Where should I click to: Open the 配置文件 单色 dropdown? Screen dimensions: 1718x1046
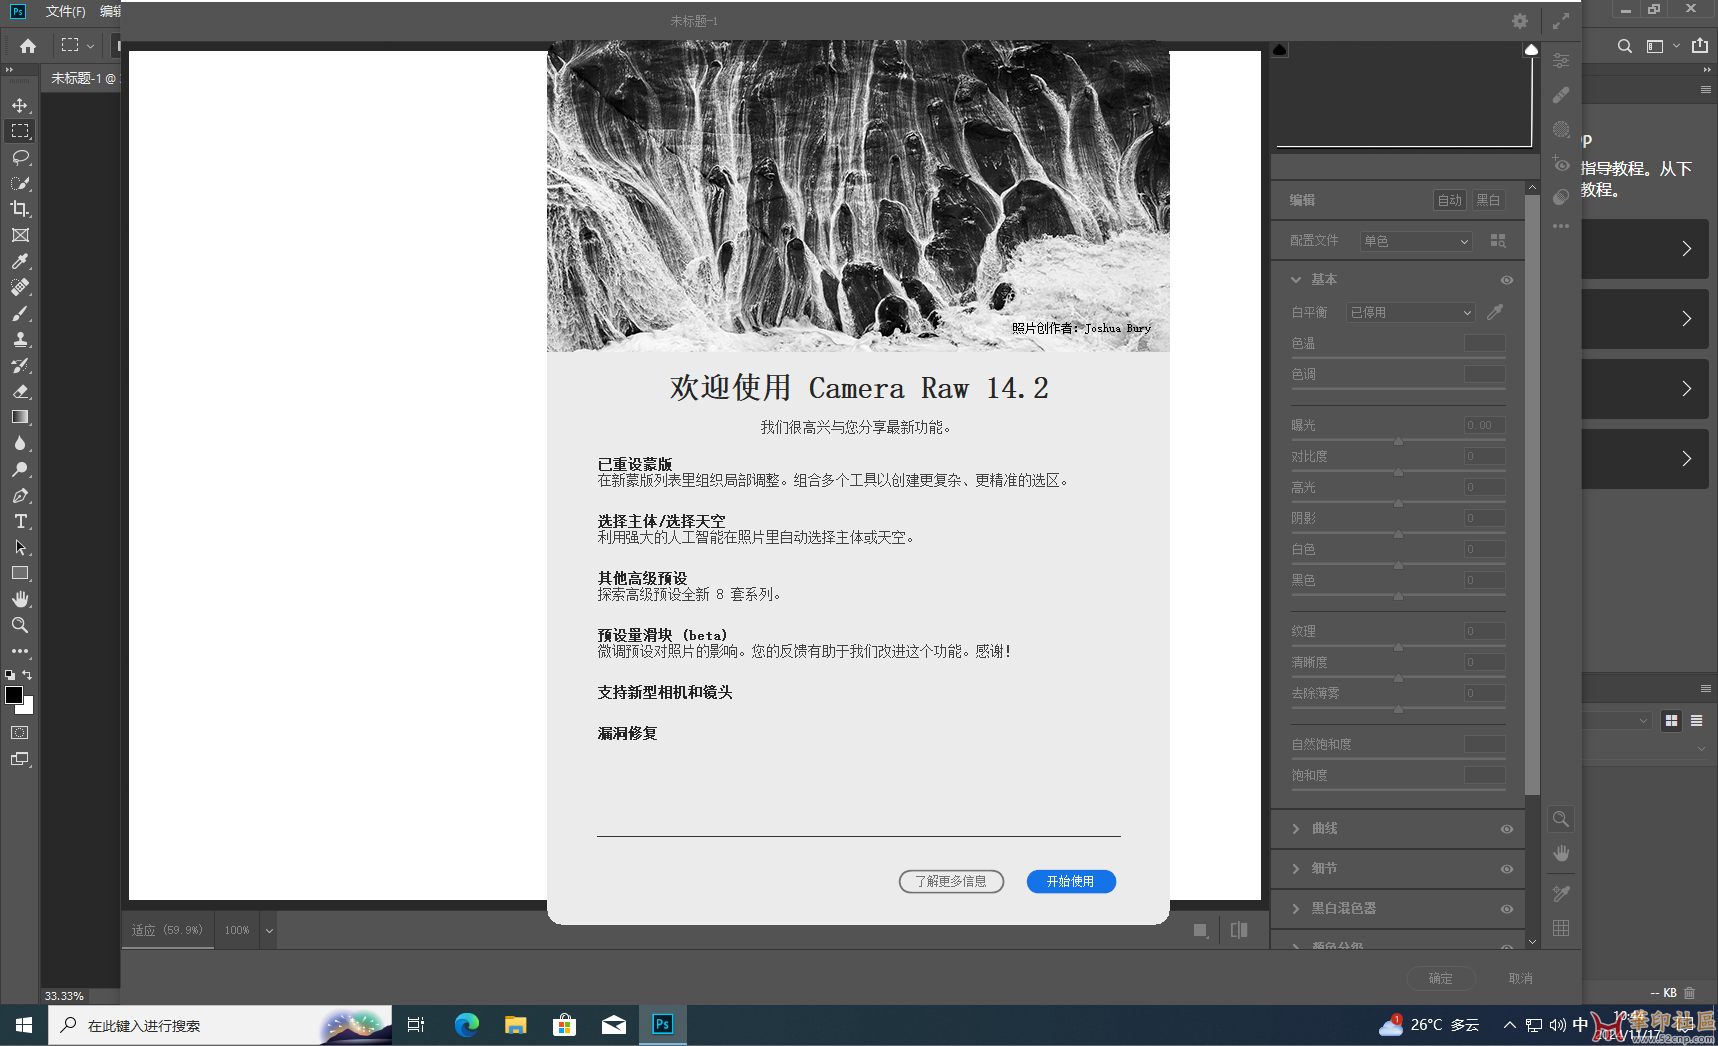point(1416,241)
